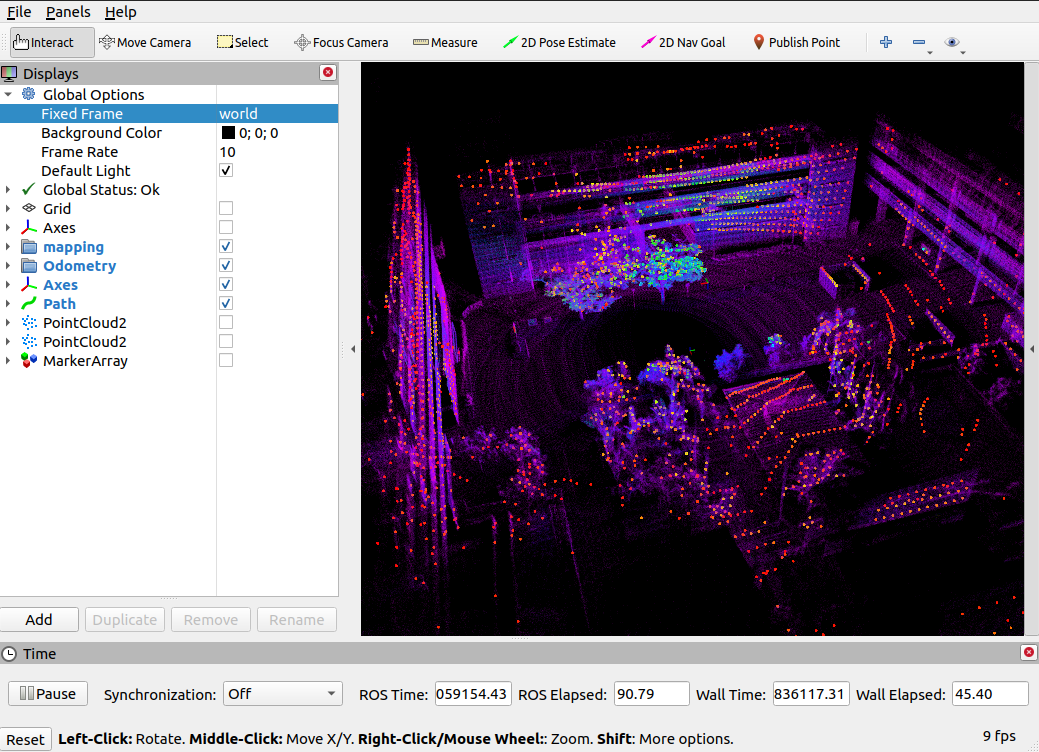Click the Add display button
Image resolution: width=1039 pixels, height=752 pixels.
pos(39,619)
